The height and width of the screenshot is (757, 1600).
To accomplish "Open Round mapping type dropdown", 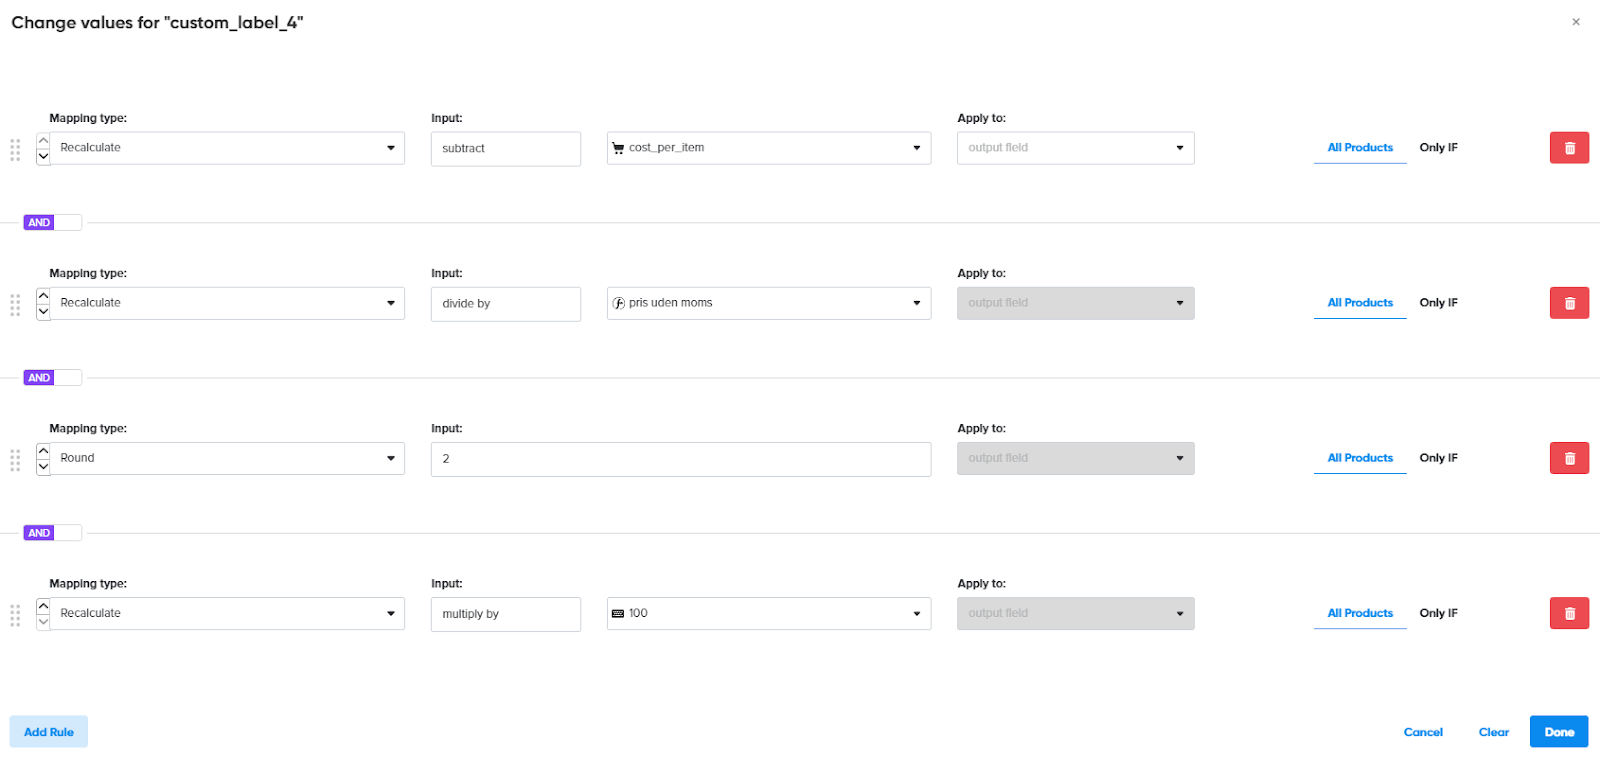I will (227, 458).
